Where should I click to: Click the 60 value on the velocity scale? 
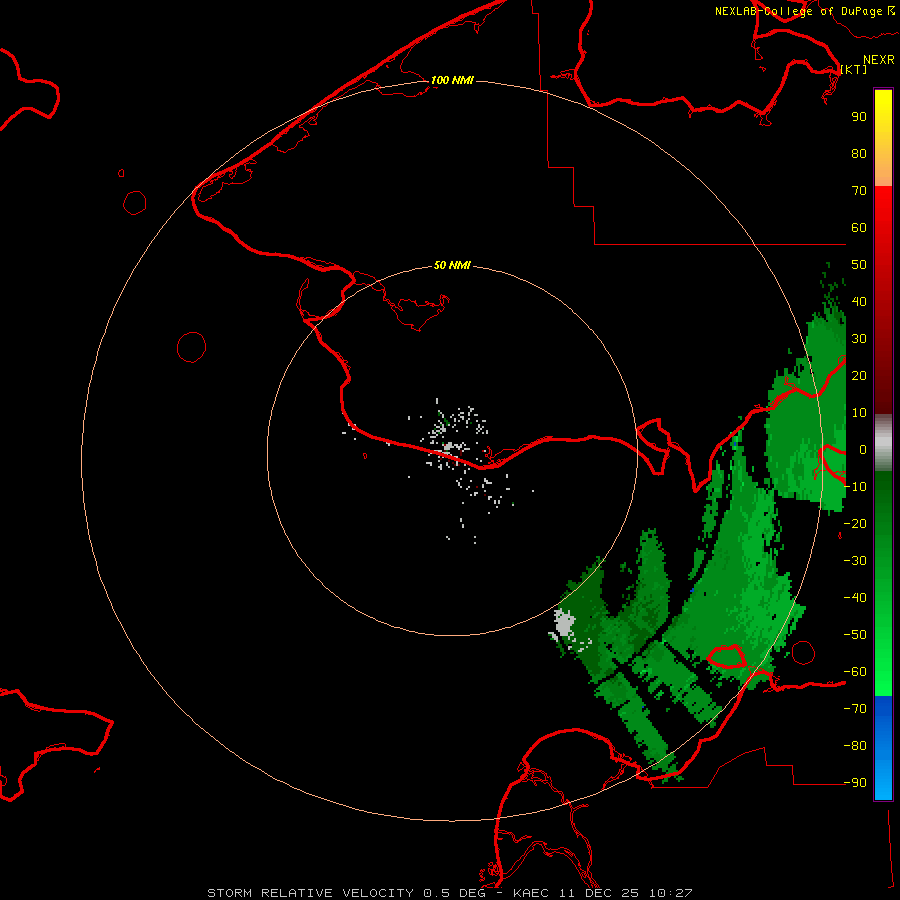click(x=859, y=227)
